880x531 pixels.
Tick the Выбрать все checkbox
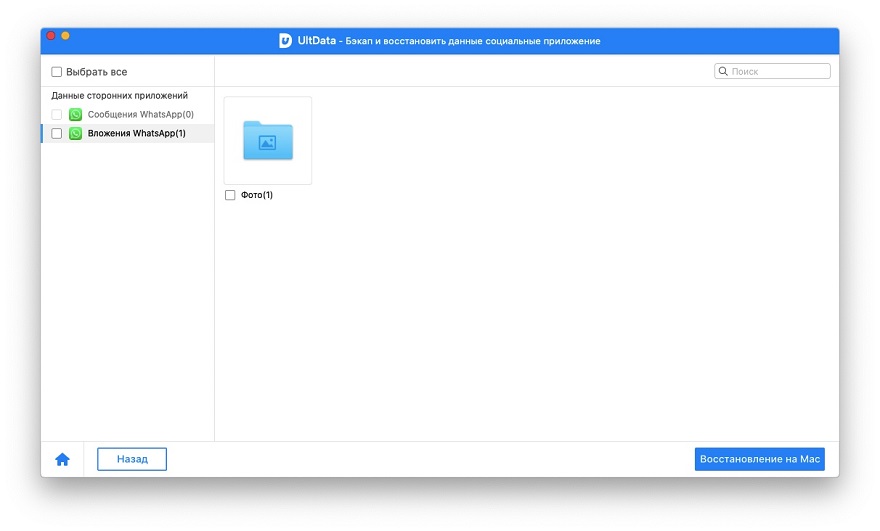coord(57,72)
